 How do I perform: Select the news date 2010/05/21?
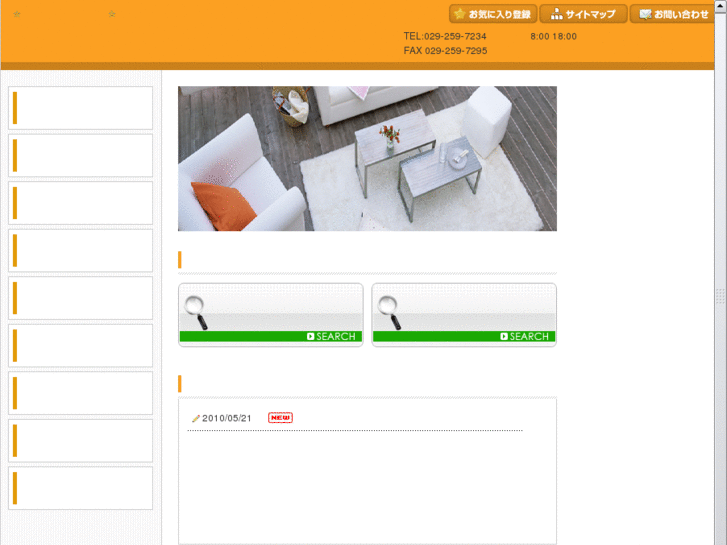tap(227, 418)
